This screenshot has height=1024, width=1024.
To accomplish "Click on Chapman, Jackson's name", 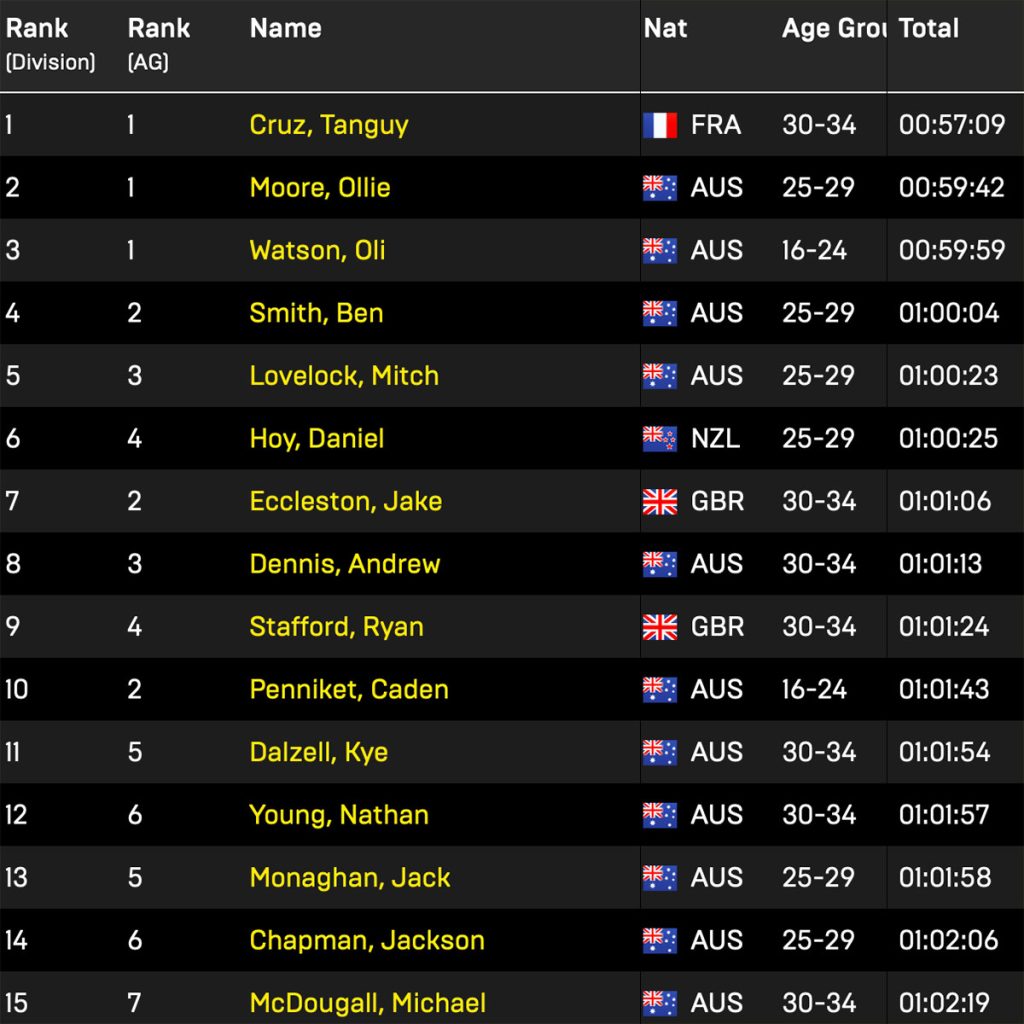I will pyautogui.click(x=367, y=940).
